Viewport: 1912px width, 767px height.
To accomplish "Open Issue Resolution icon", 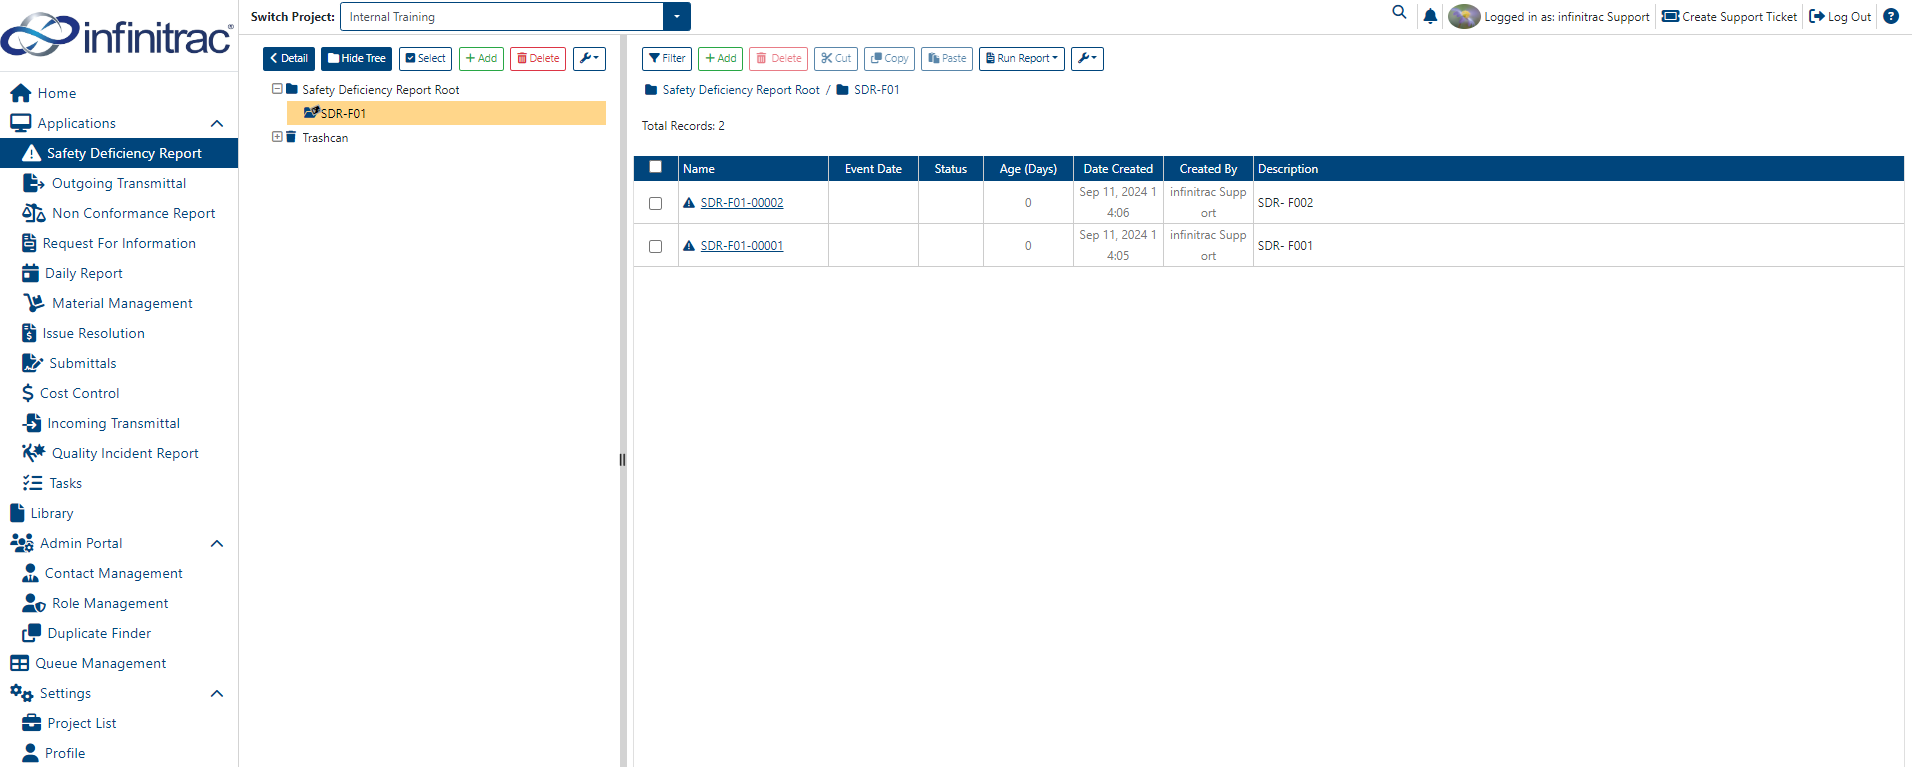I will 29,333.
